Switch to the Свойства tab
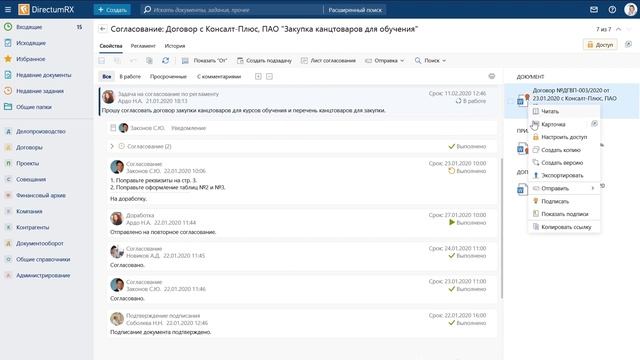This screenshot has height=360, width=640. (111, 46)
